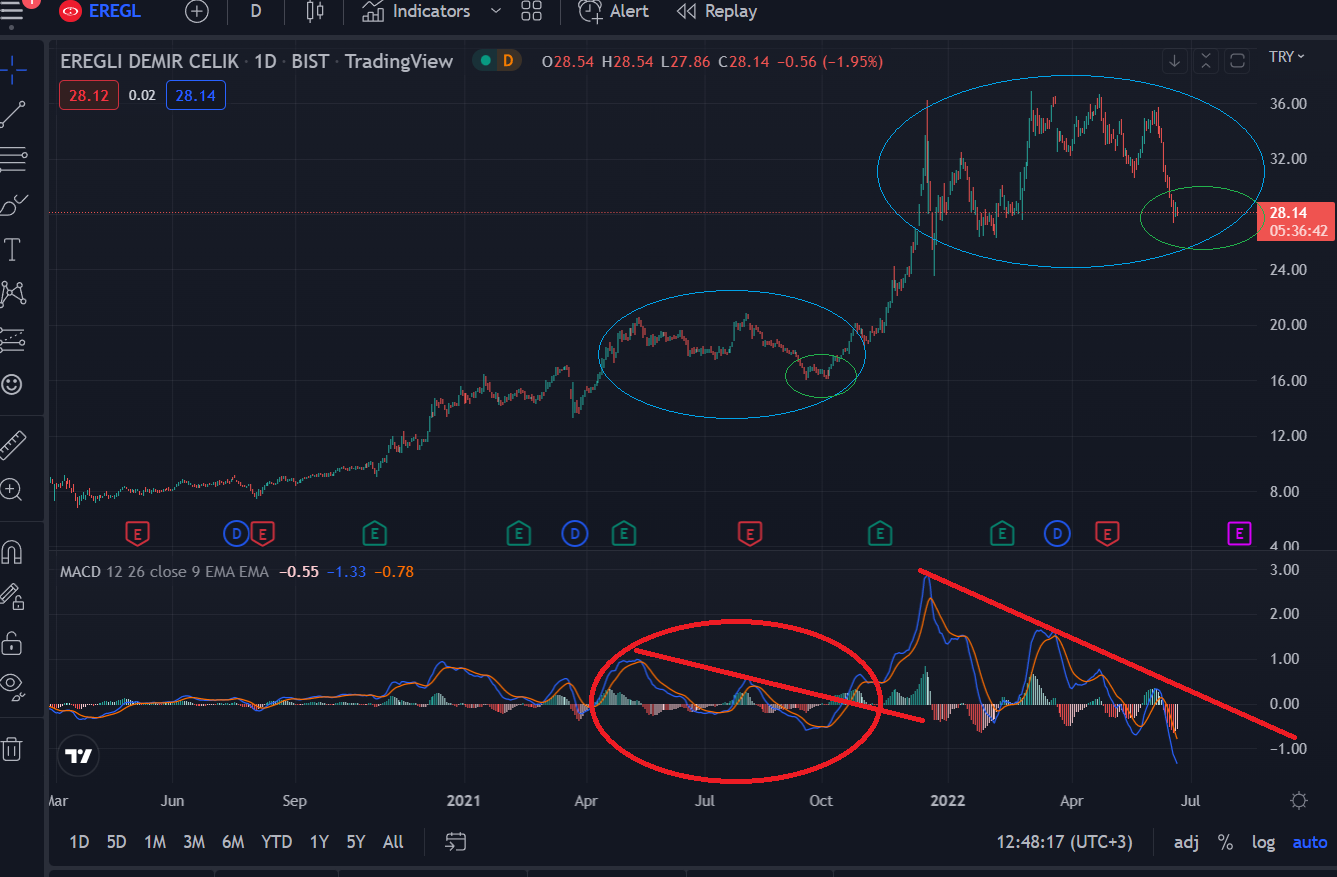Open the D time interval selector
The image size is (1337, 877).
256,12
